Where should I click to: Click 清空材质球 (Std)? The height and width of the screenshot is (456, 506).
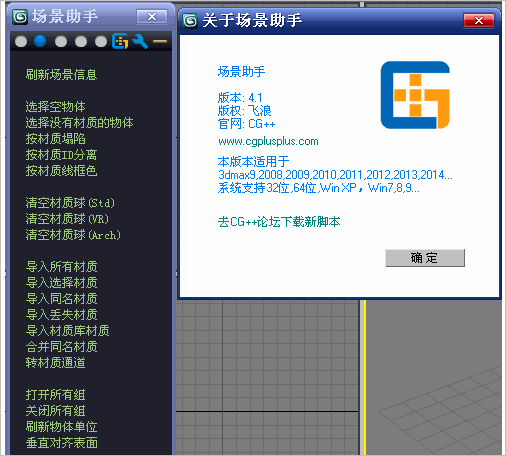70,203
